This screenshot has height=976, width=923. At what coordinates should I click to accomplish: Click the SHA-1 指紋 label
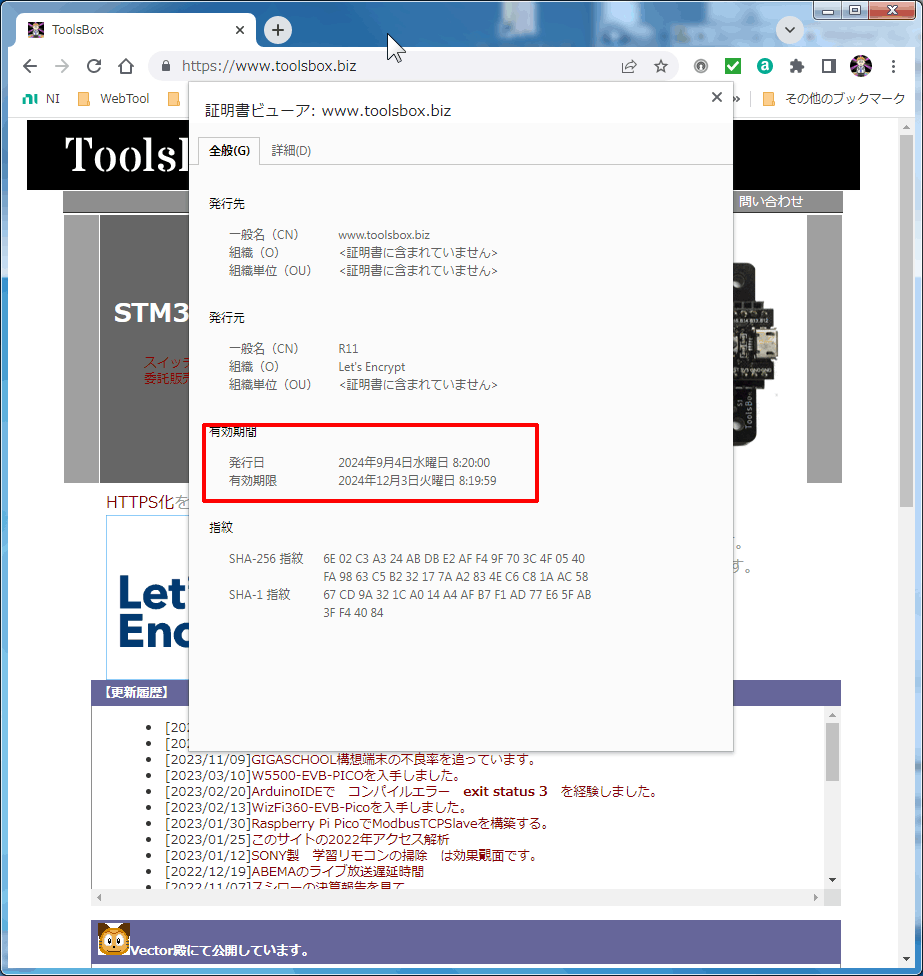pyautogui.click(x=260, y=594)
